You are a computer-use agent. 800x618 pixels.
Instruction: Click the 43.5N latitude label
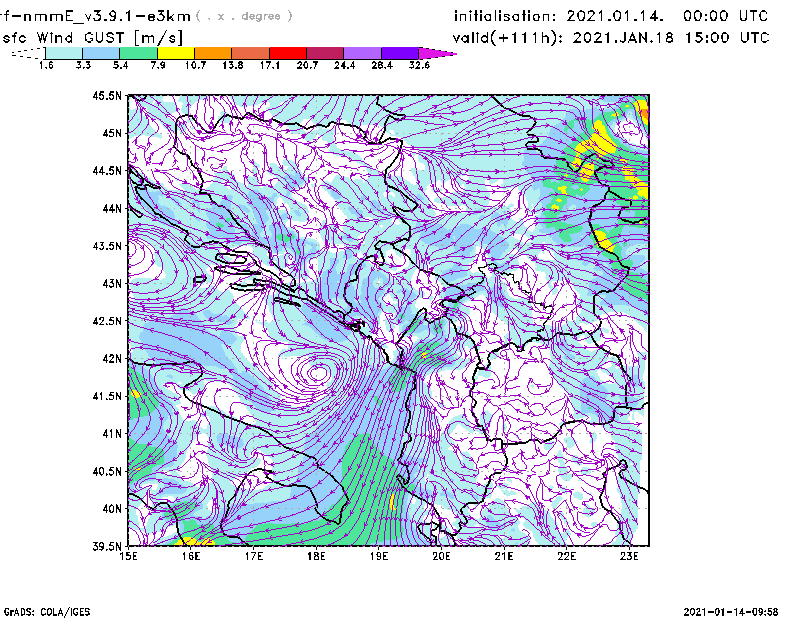coord(108,245)
